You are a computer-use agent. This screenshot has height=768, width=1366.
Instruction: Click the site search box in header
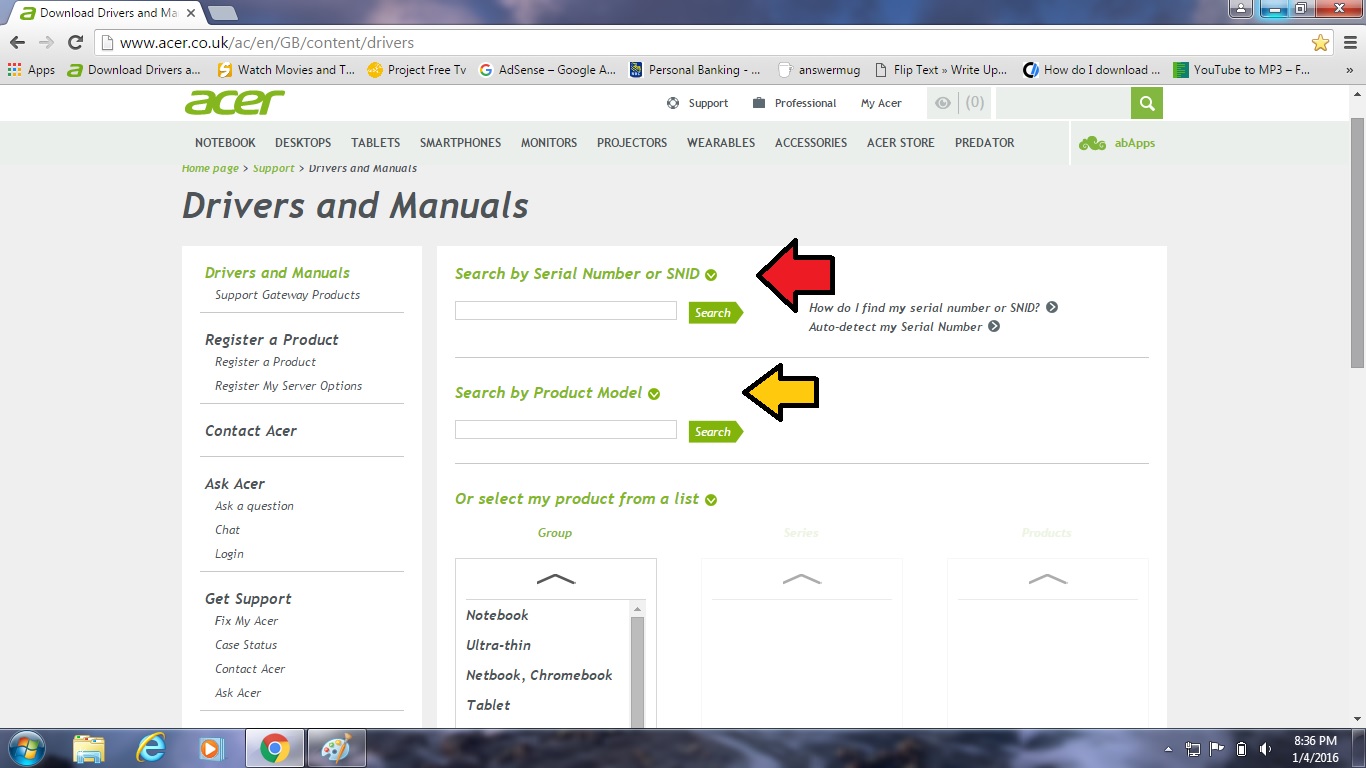[x=1063, y=103]
